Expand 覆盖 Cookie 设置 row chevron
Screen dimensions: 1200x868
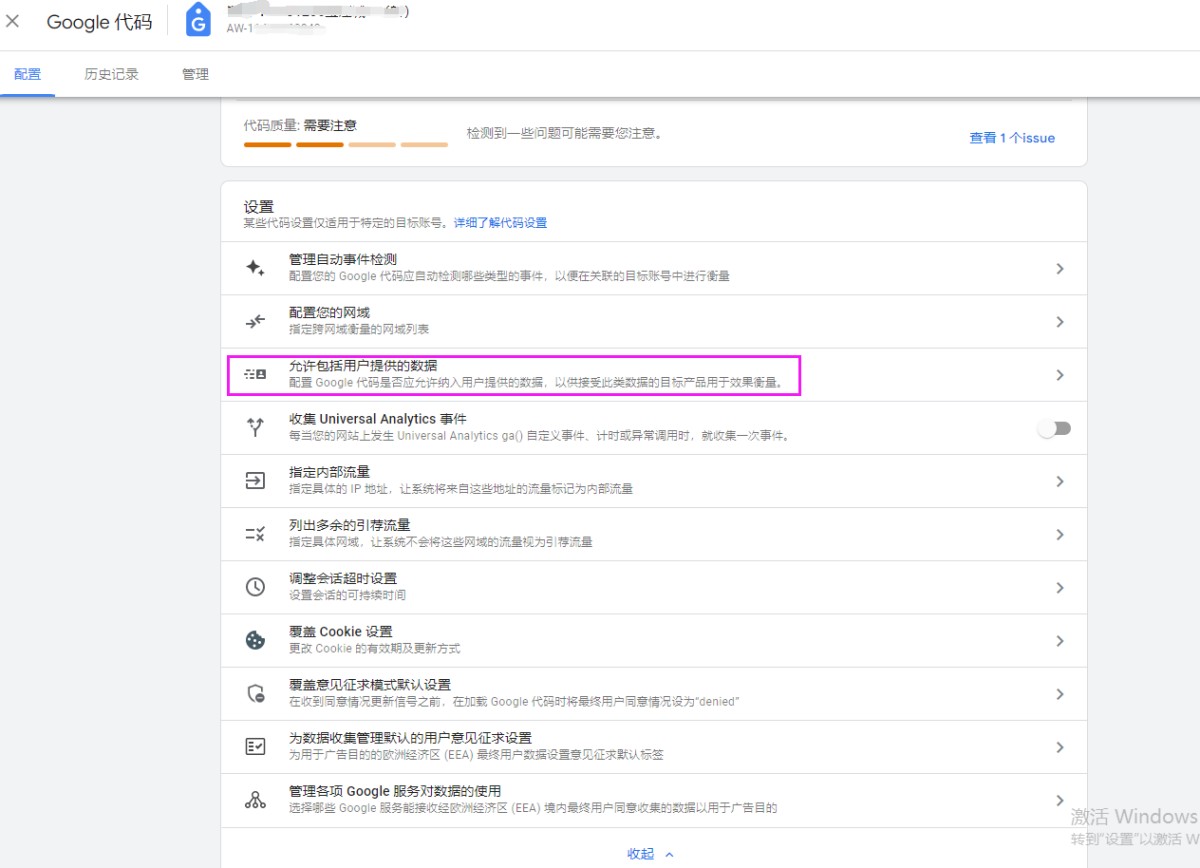(x=1060, y=641)
